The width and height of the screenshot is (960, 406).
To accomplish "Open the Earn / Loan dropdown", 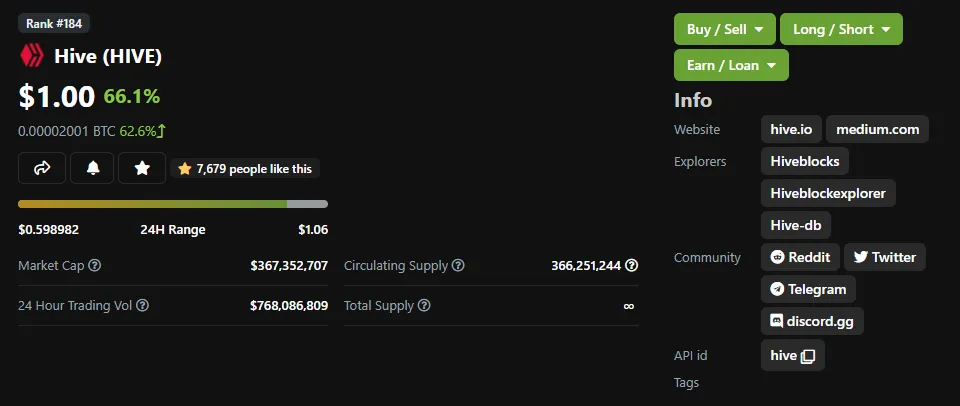I will [731, 65].
